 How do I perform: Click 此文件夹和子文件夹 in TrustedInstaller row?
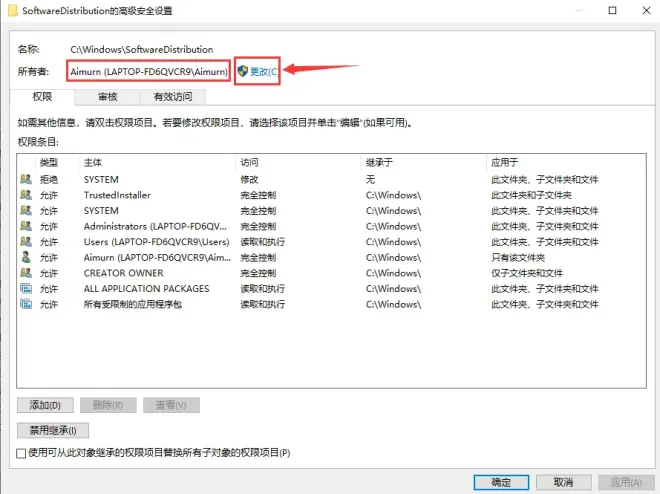532,195
